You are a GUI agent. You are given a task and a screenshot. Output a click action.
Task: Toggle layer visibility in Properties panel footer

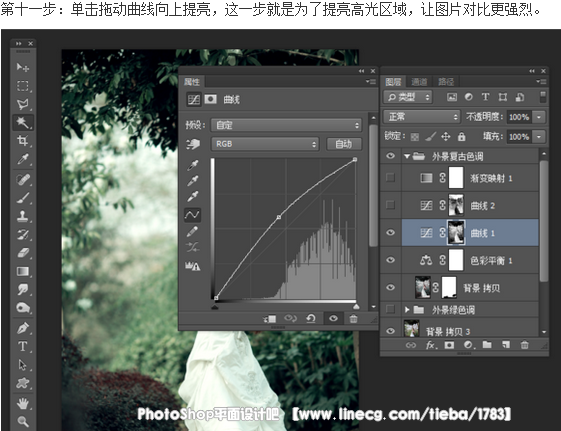point(333,318)
